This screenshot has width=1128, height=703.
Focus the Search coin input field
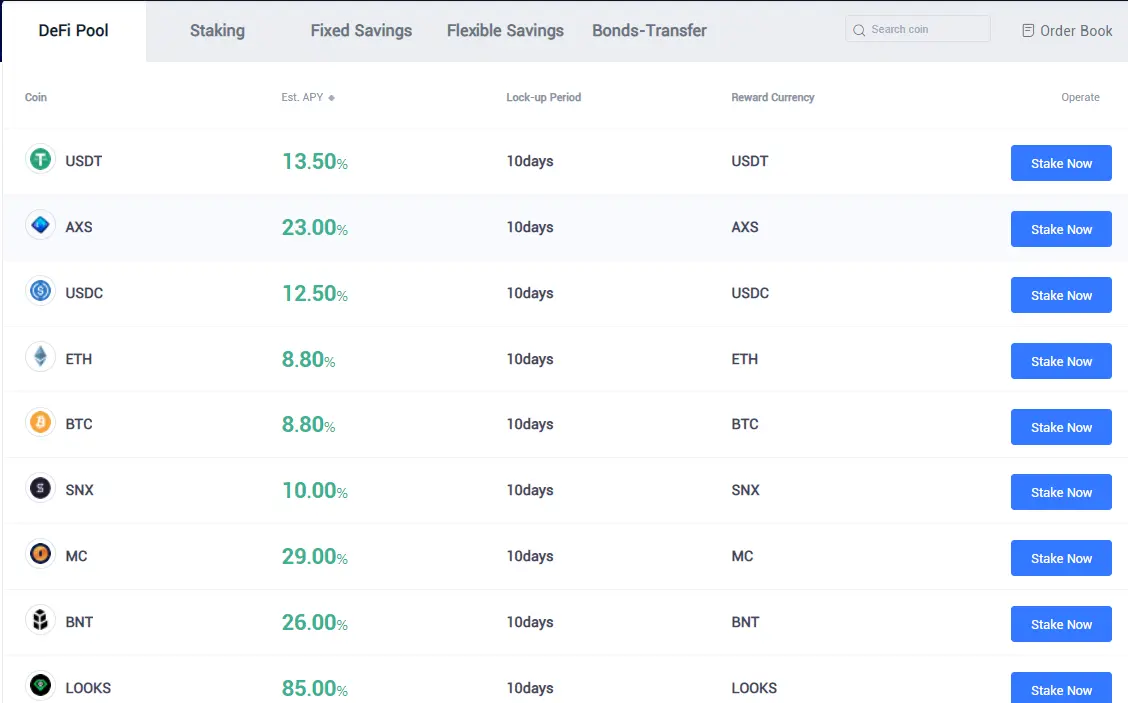[917, 29]
